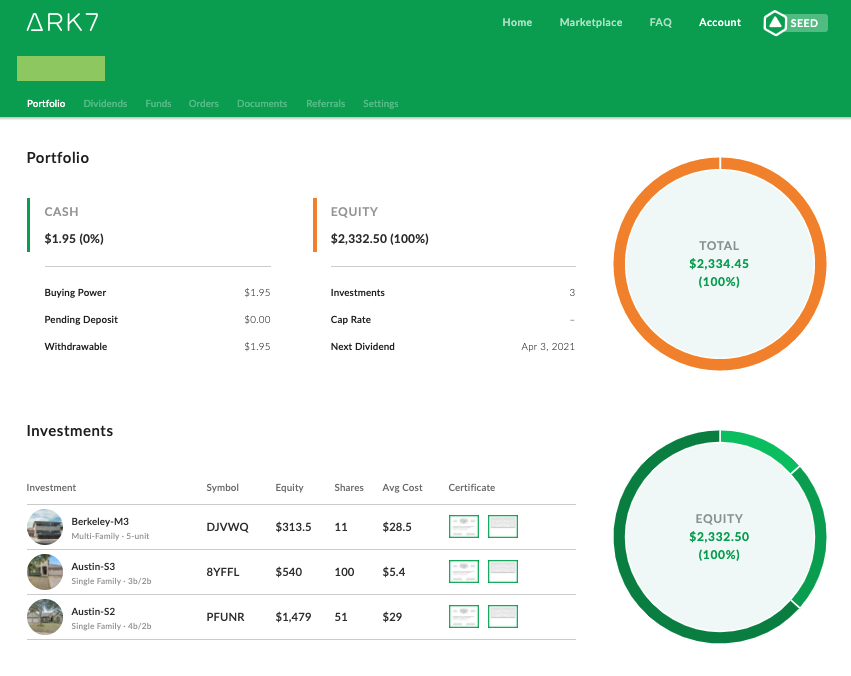Open Austin-S3 second certificate icon

click(x=503, y=571)
